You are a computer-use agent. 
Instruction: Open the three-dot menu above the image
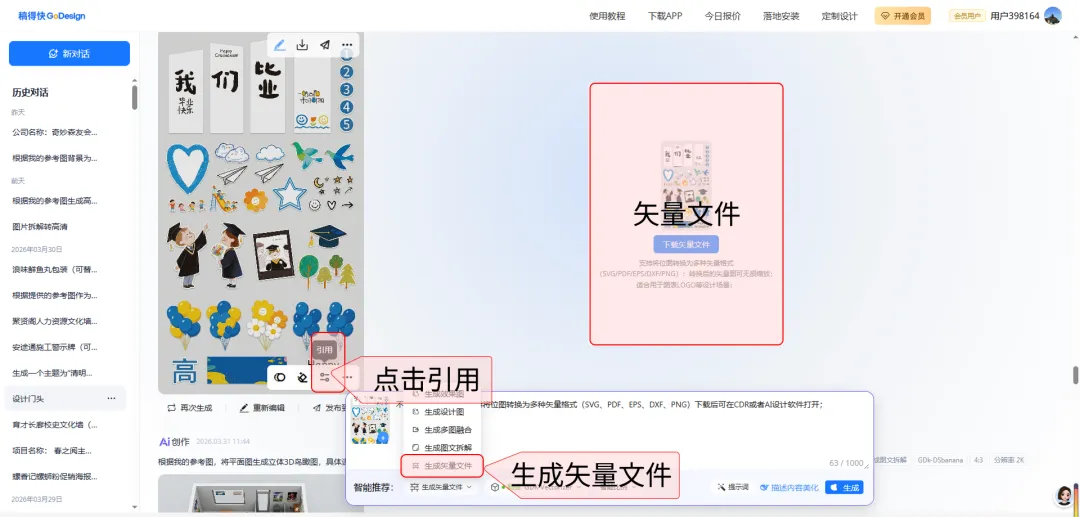(347, 45)
